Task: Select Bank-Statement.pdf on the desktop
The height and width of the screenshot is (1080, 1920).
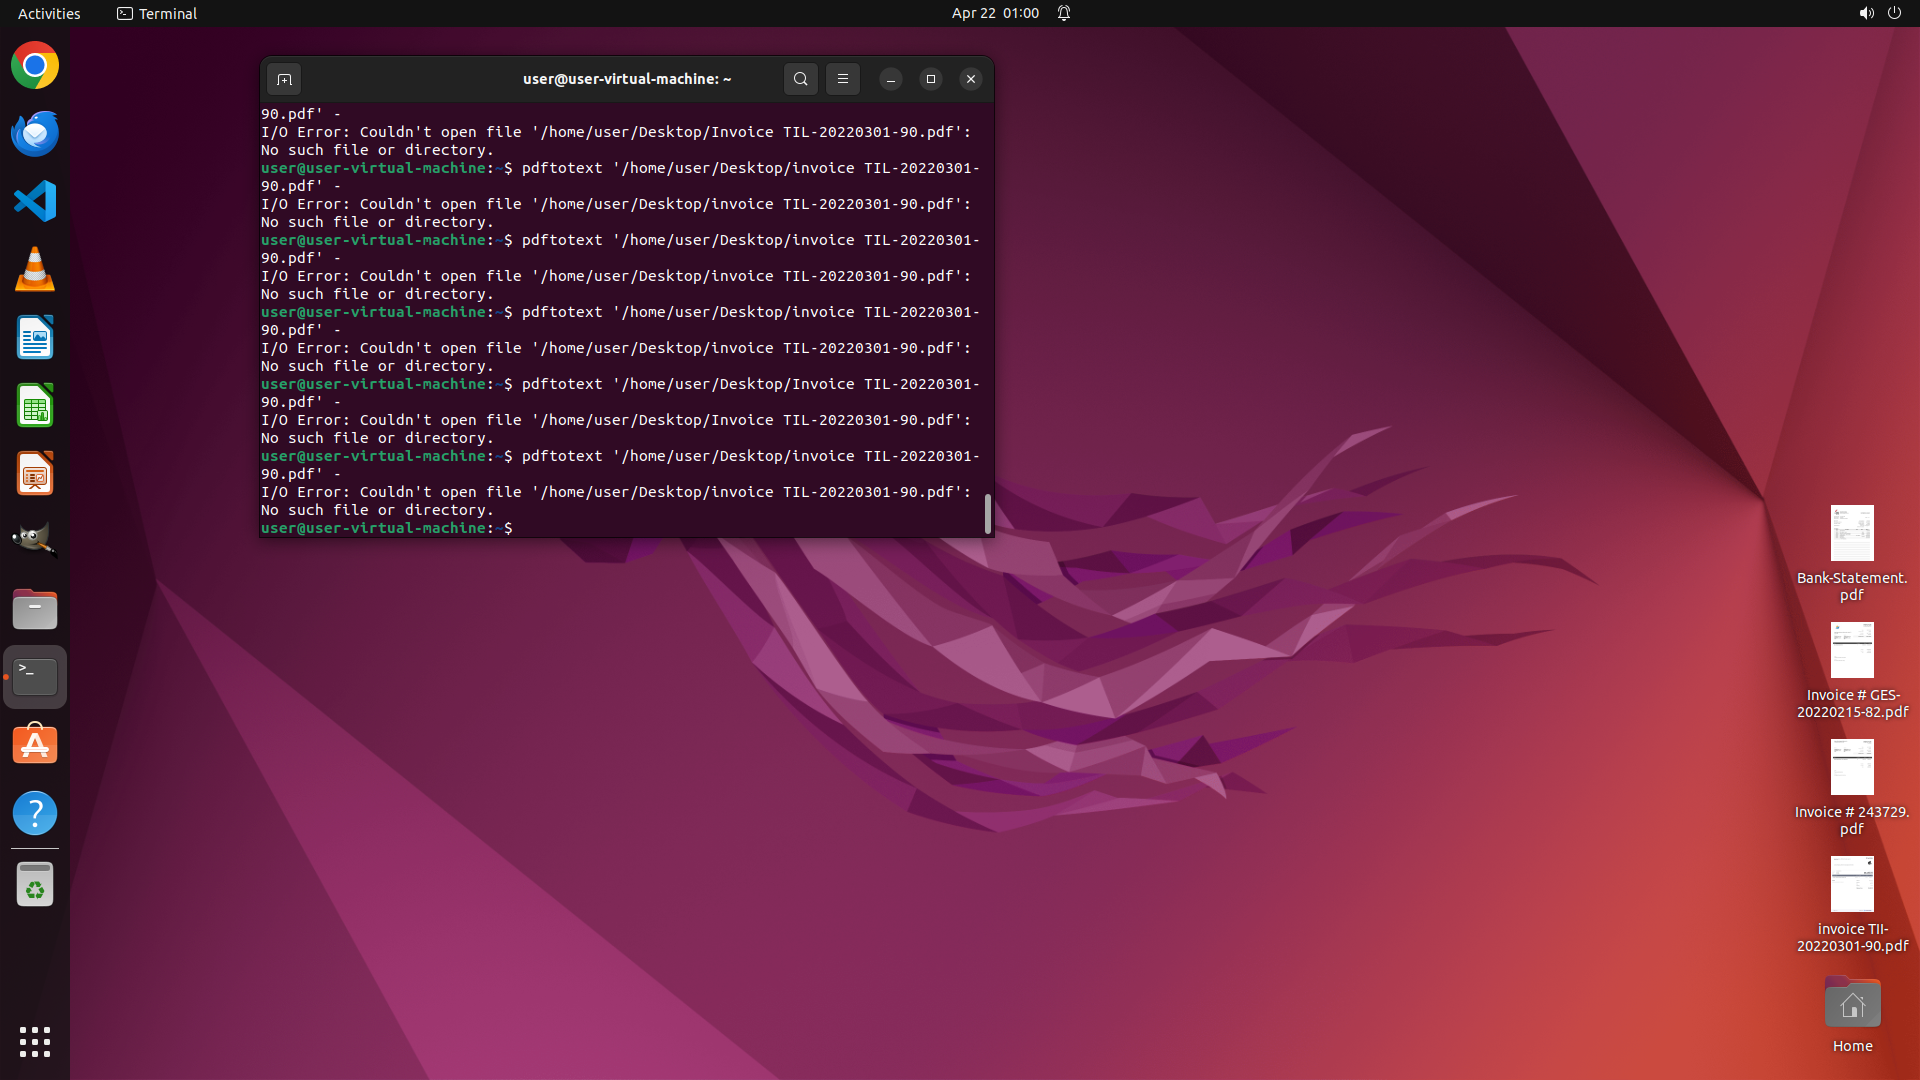Action: (1851, 551)
